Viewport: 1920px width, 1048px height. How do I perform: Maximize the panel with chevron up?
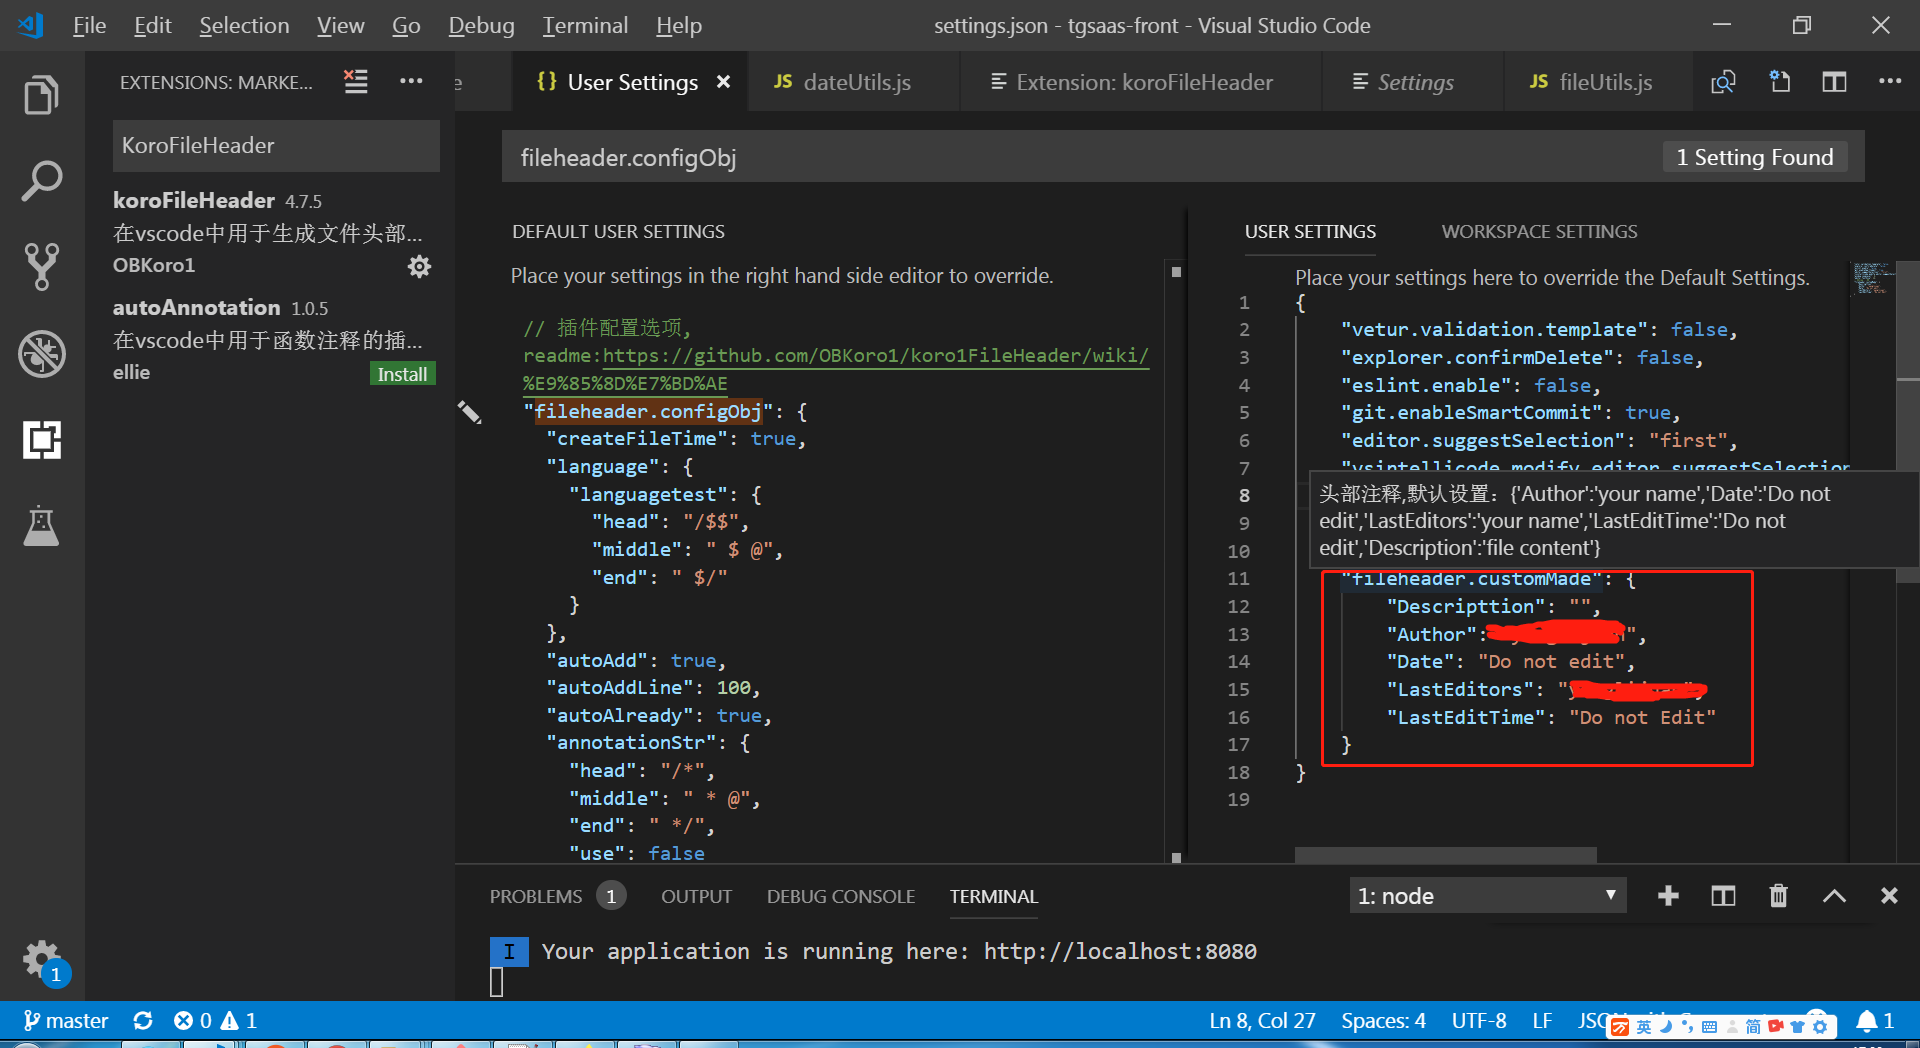coord(1834,896)
